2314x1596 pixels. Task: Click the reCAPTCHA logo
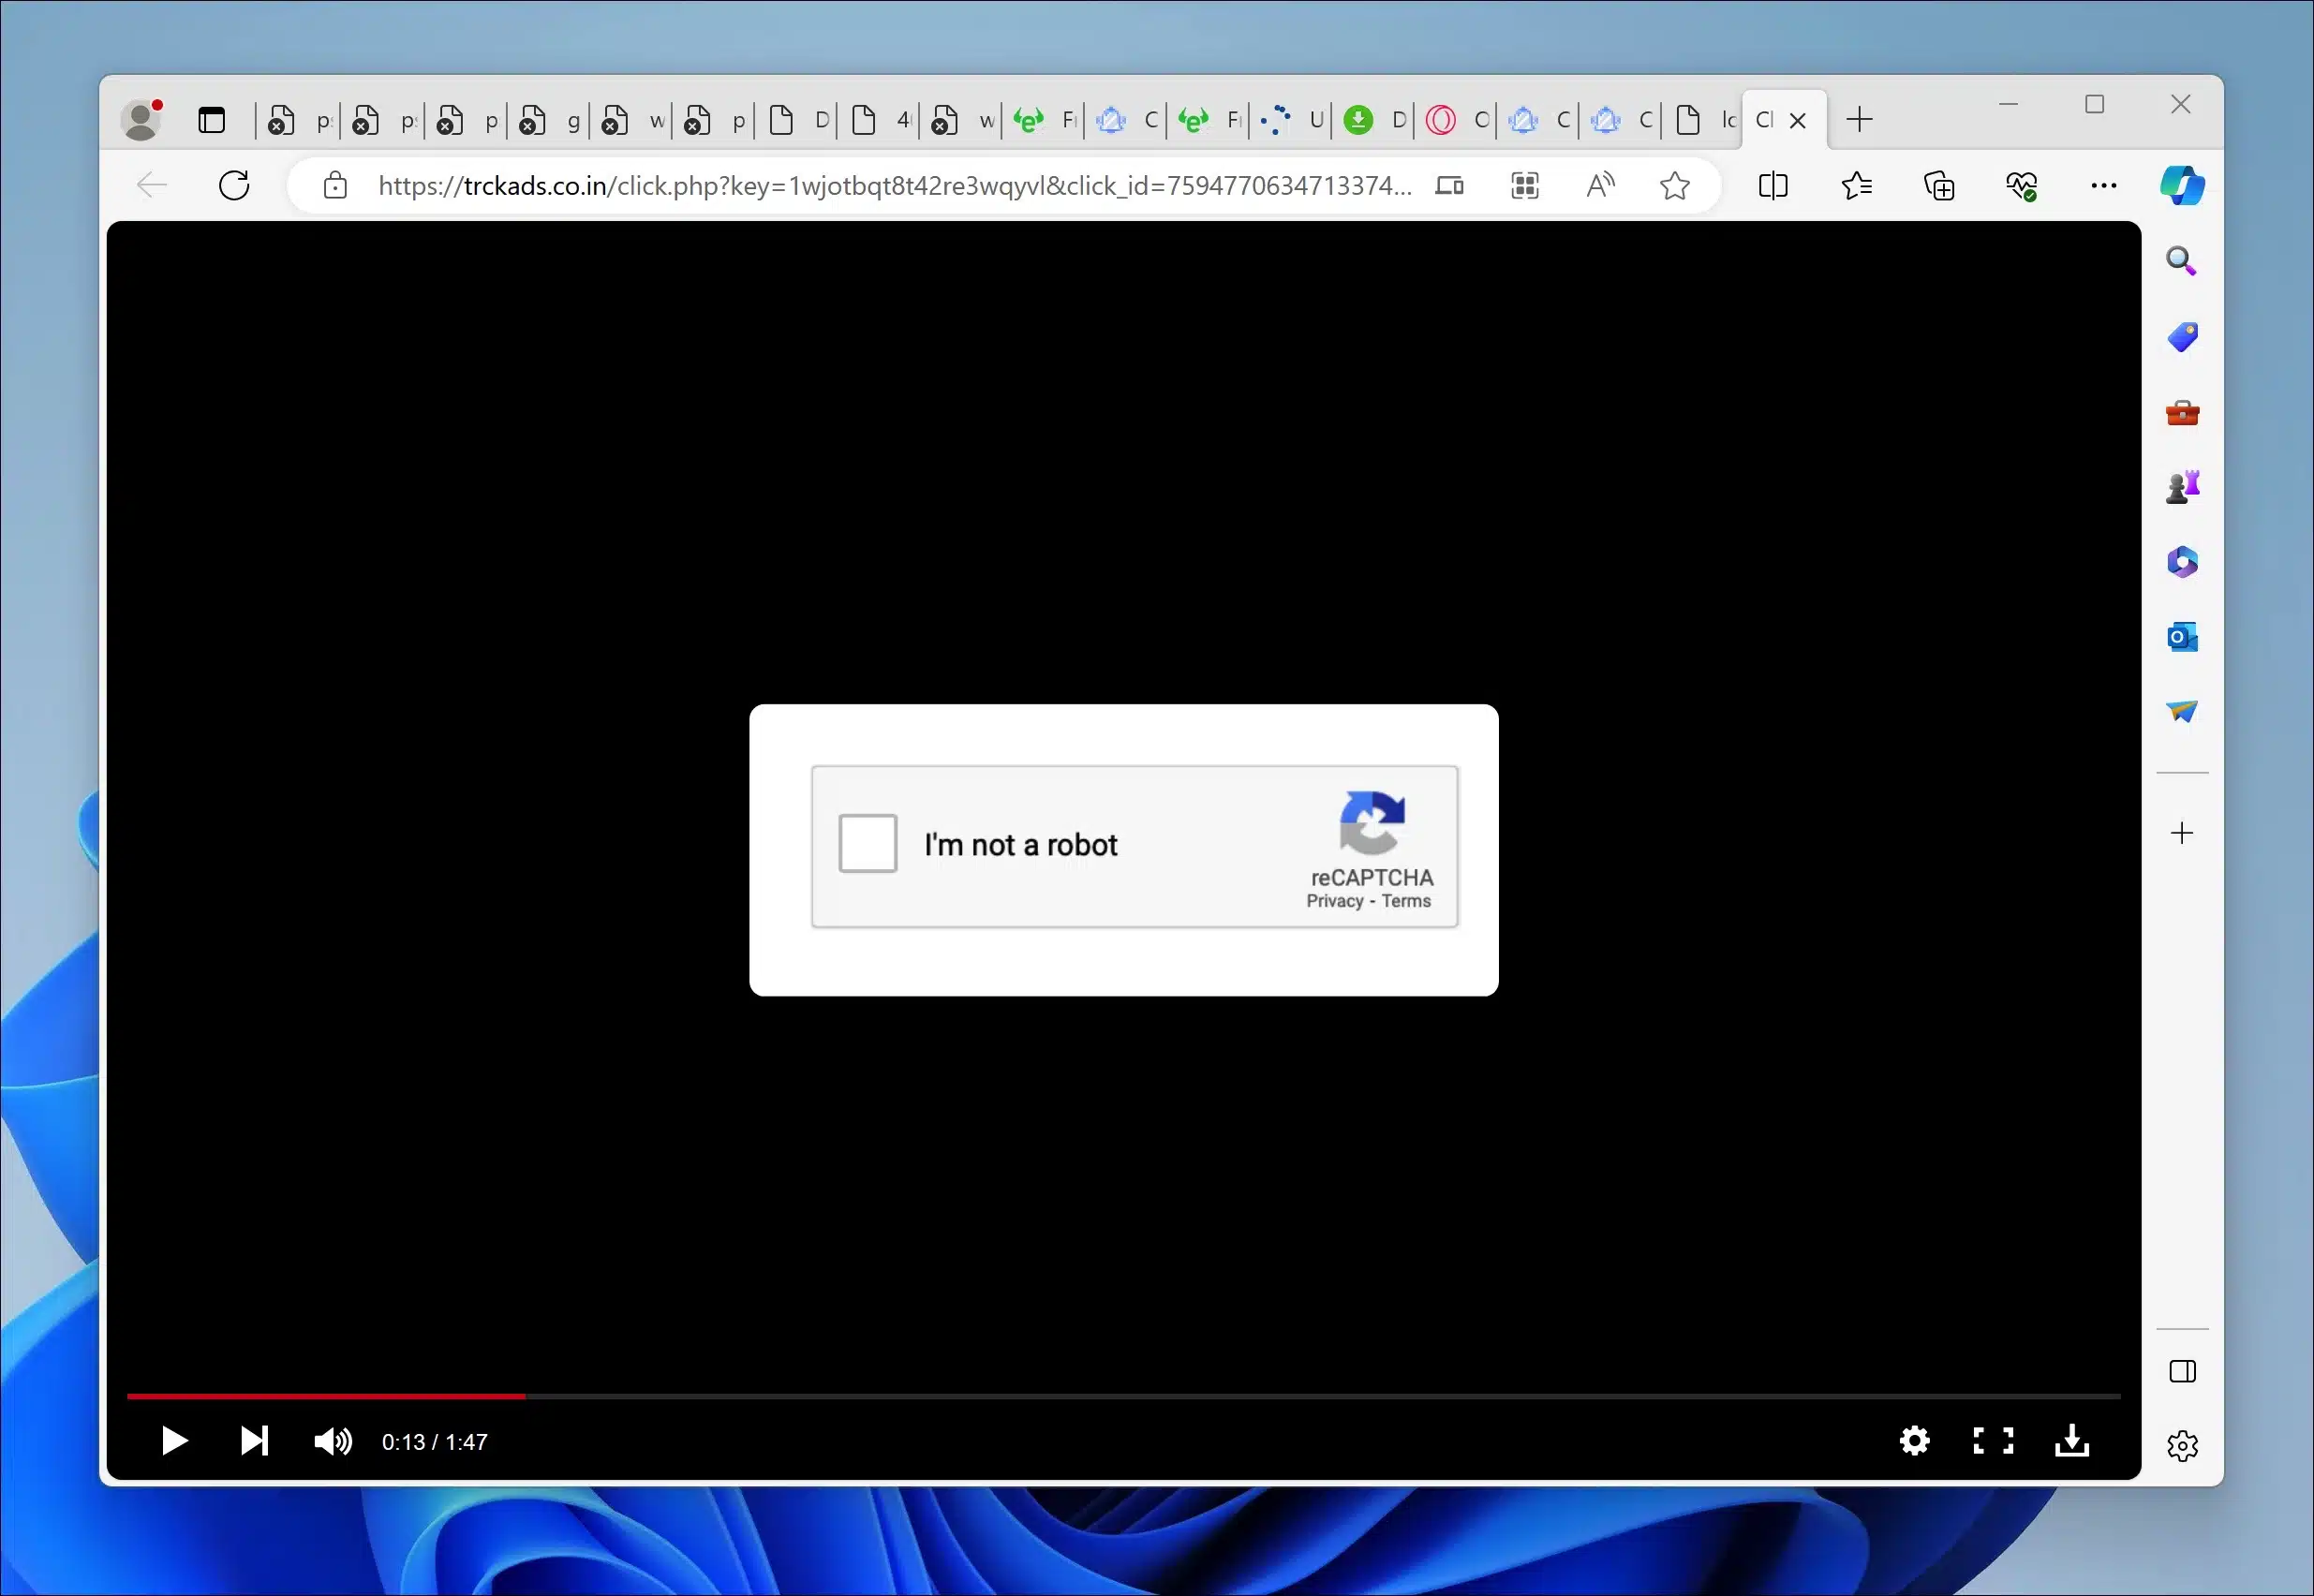pyautogui.click(x=1372, y=822)
